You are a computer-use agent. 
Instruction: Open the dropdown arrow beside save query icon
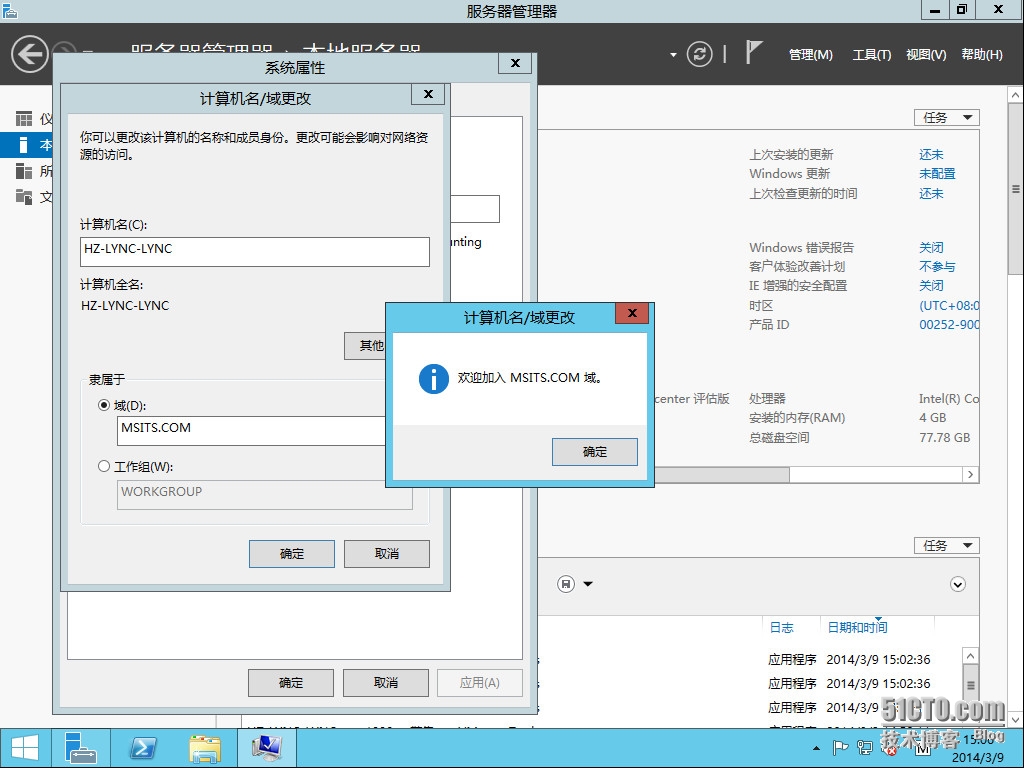(588, 584)
